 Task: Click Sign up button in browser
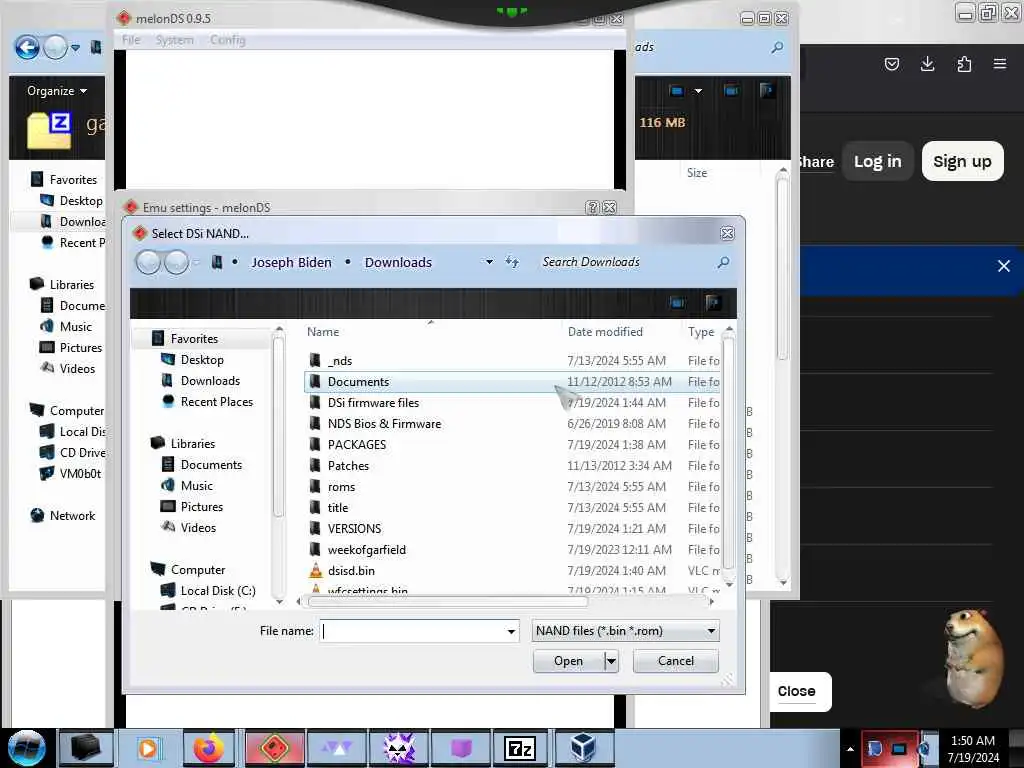(x=962, y=161)
